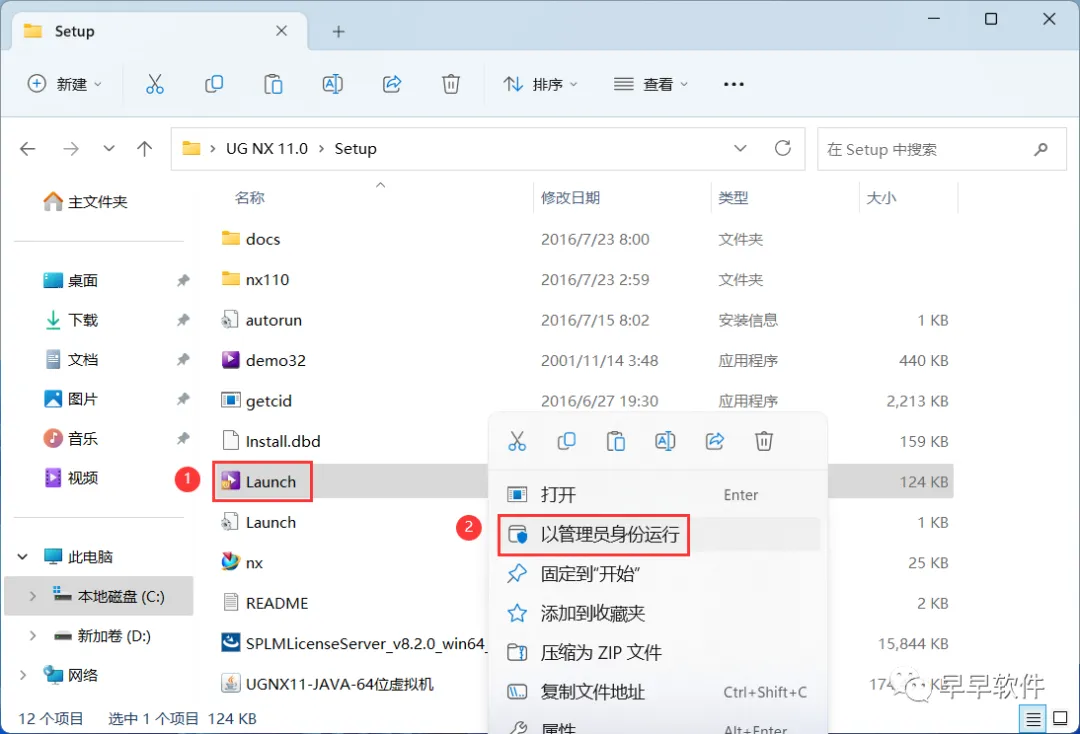Screen dimensions: 1080x734
Task: Click Rename icon in the context menu
Action: point(665,441)
